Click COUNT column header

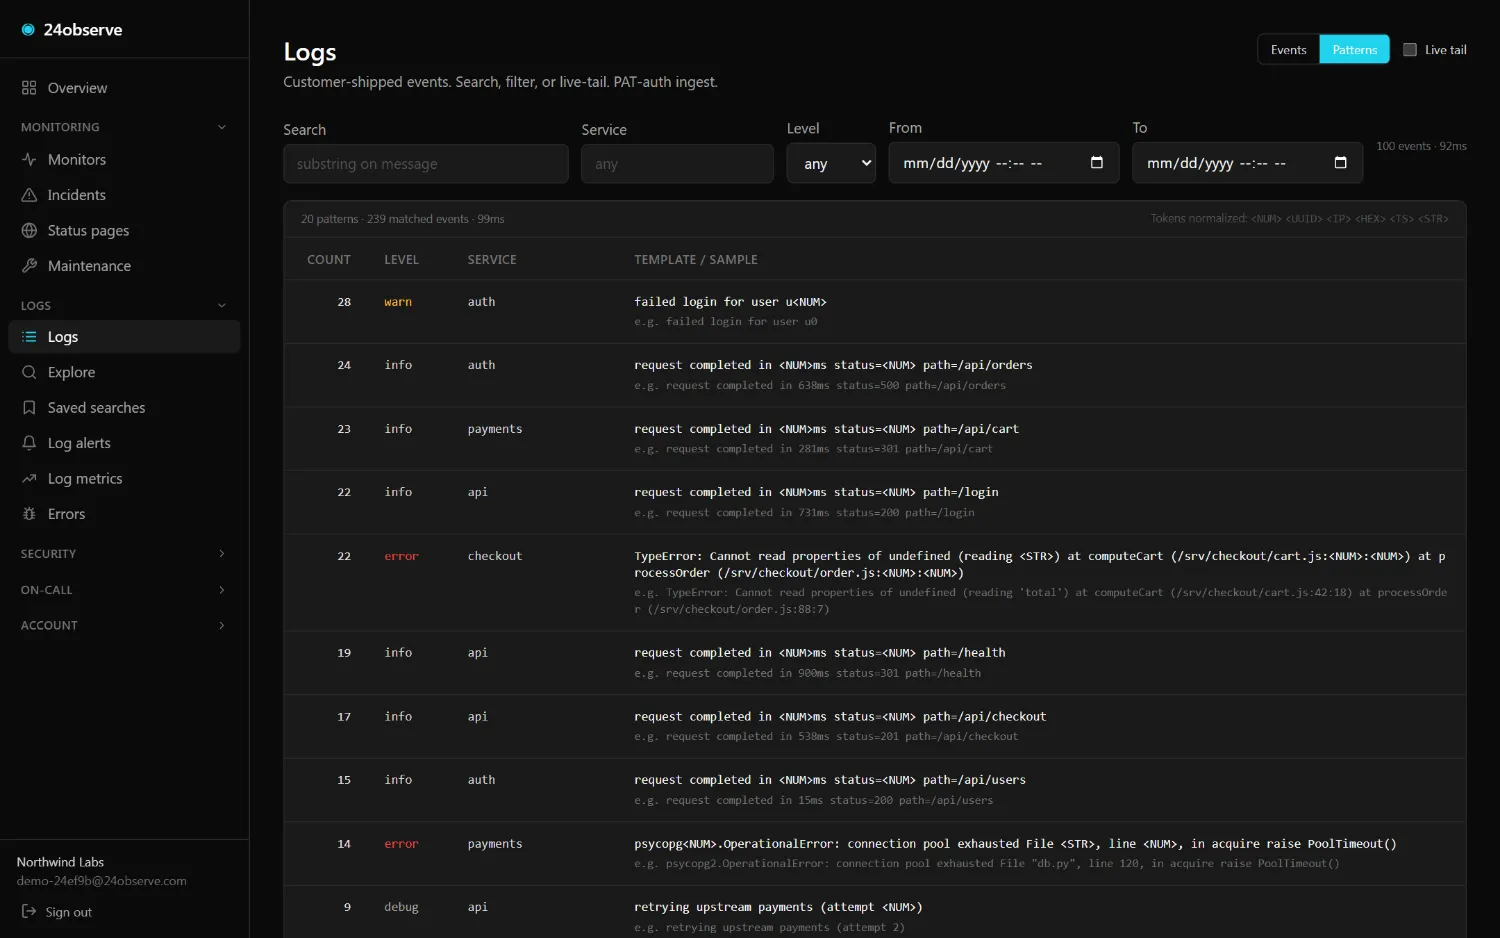tap(329, 260)
